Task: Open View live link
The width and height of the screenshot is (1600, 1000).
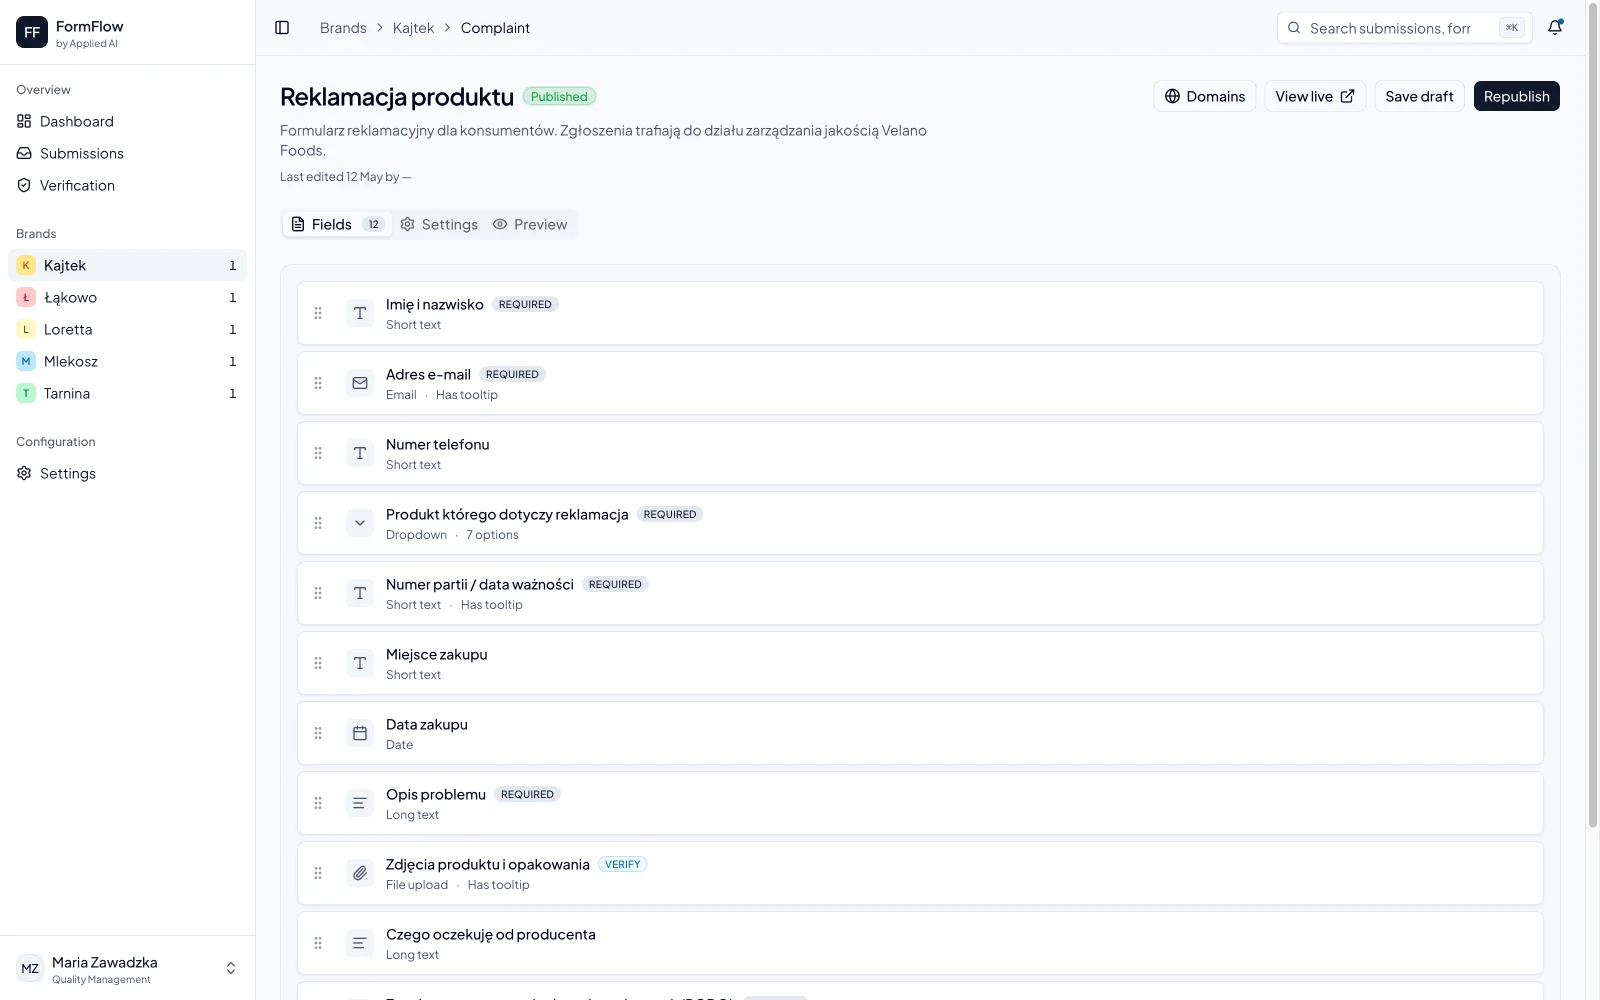Action: (1315, 96)
